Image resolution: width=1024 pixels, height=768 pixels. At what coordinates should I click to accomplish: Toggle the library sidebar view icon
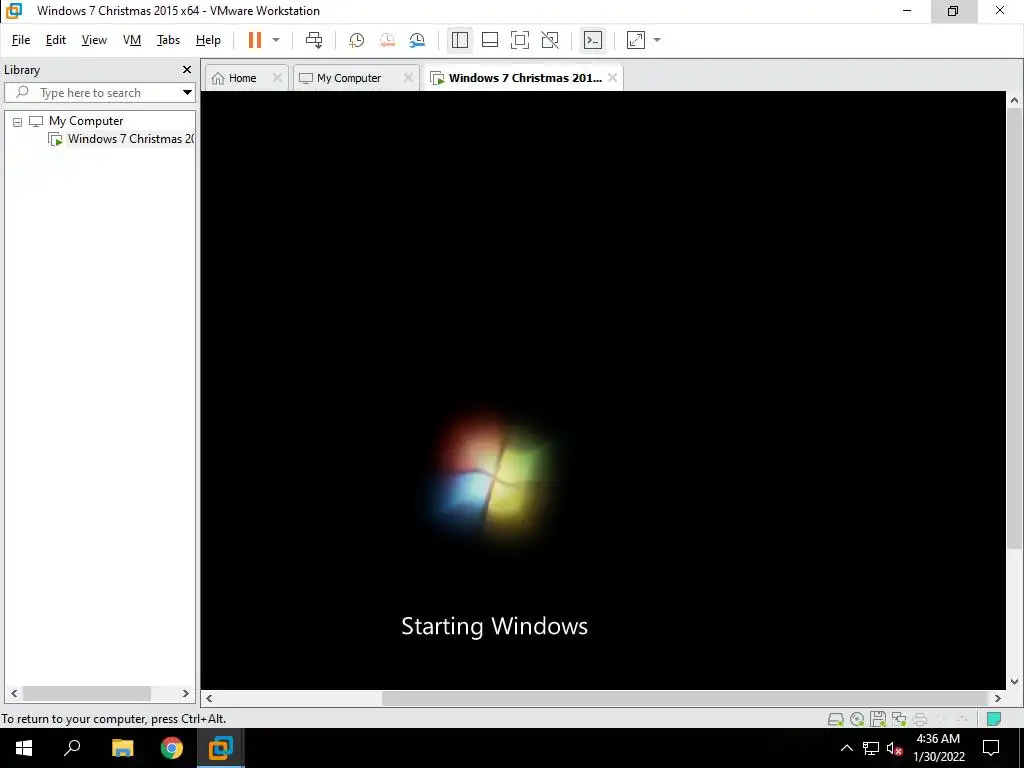460,40
